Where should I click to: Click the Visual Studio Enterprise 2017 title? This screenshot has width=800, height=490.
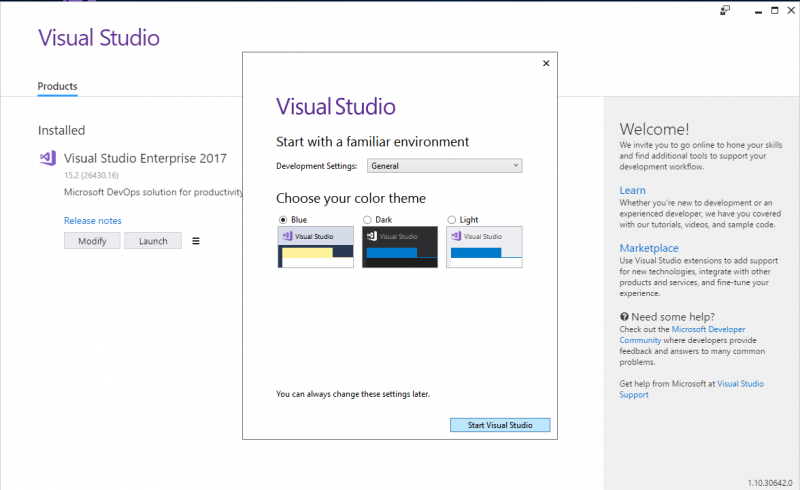(145, 158)
